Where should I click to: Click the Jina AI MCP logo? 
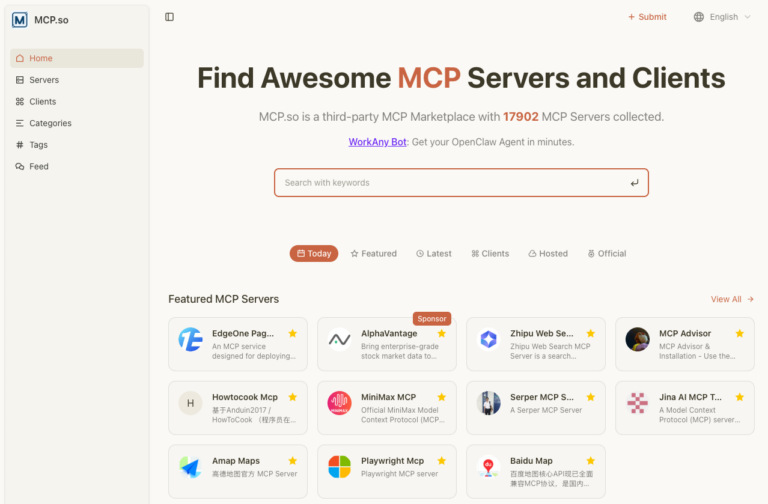click(x=637, y=403)
